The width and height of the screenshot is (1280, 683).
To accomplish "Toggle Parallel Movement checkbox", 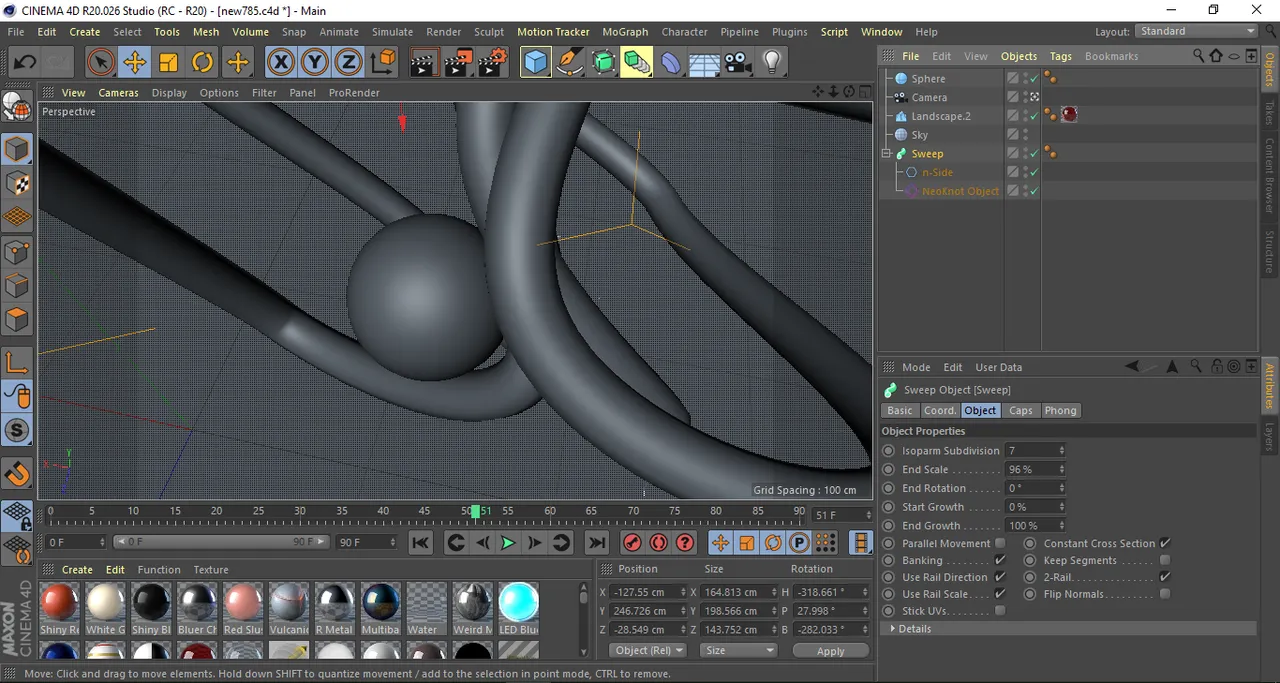I will [1000, 544].
